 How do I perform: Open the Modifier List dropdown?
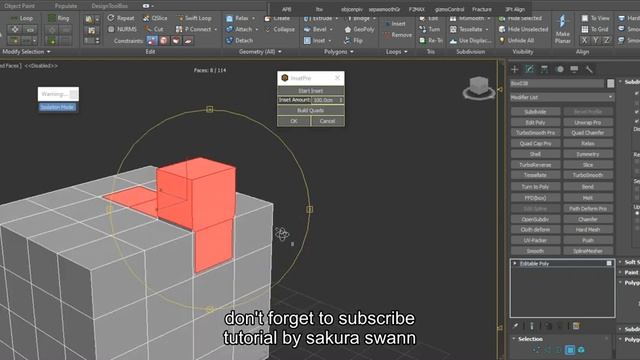(x=562, y=97)
